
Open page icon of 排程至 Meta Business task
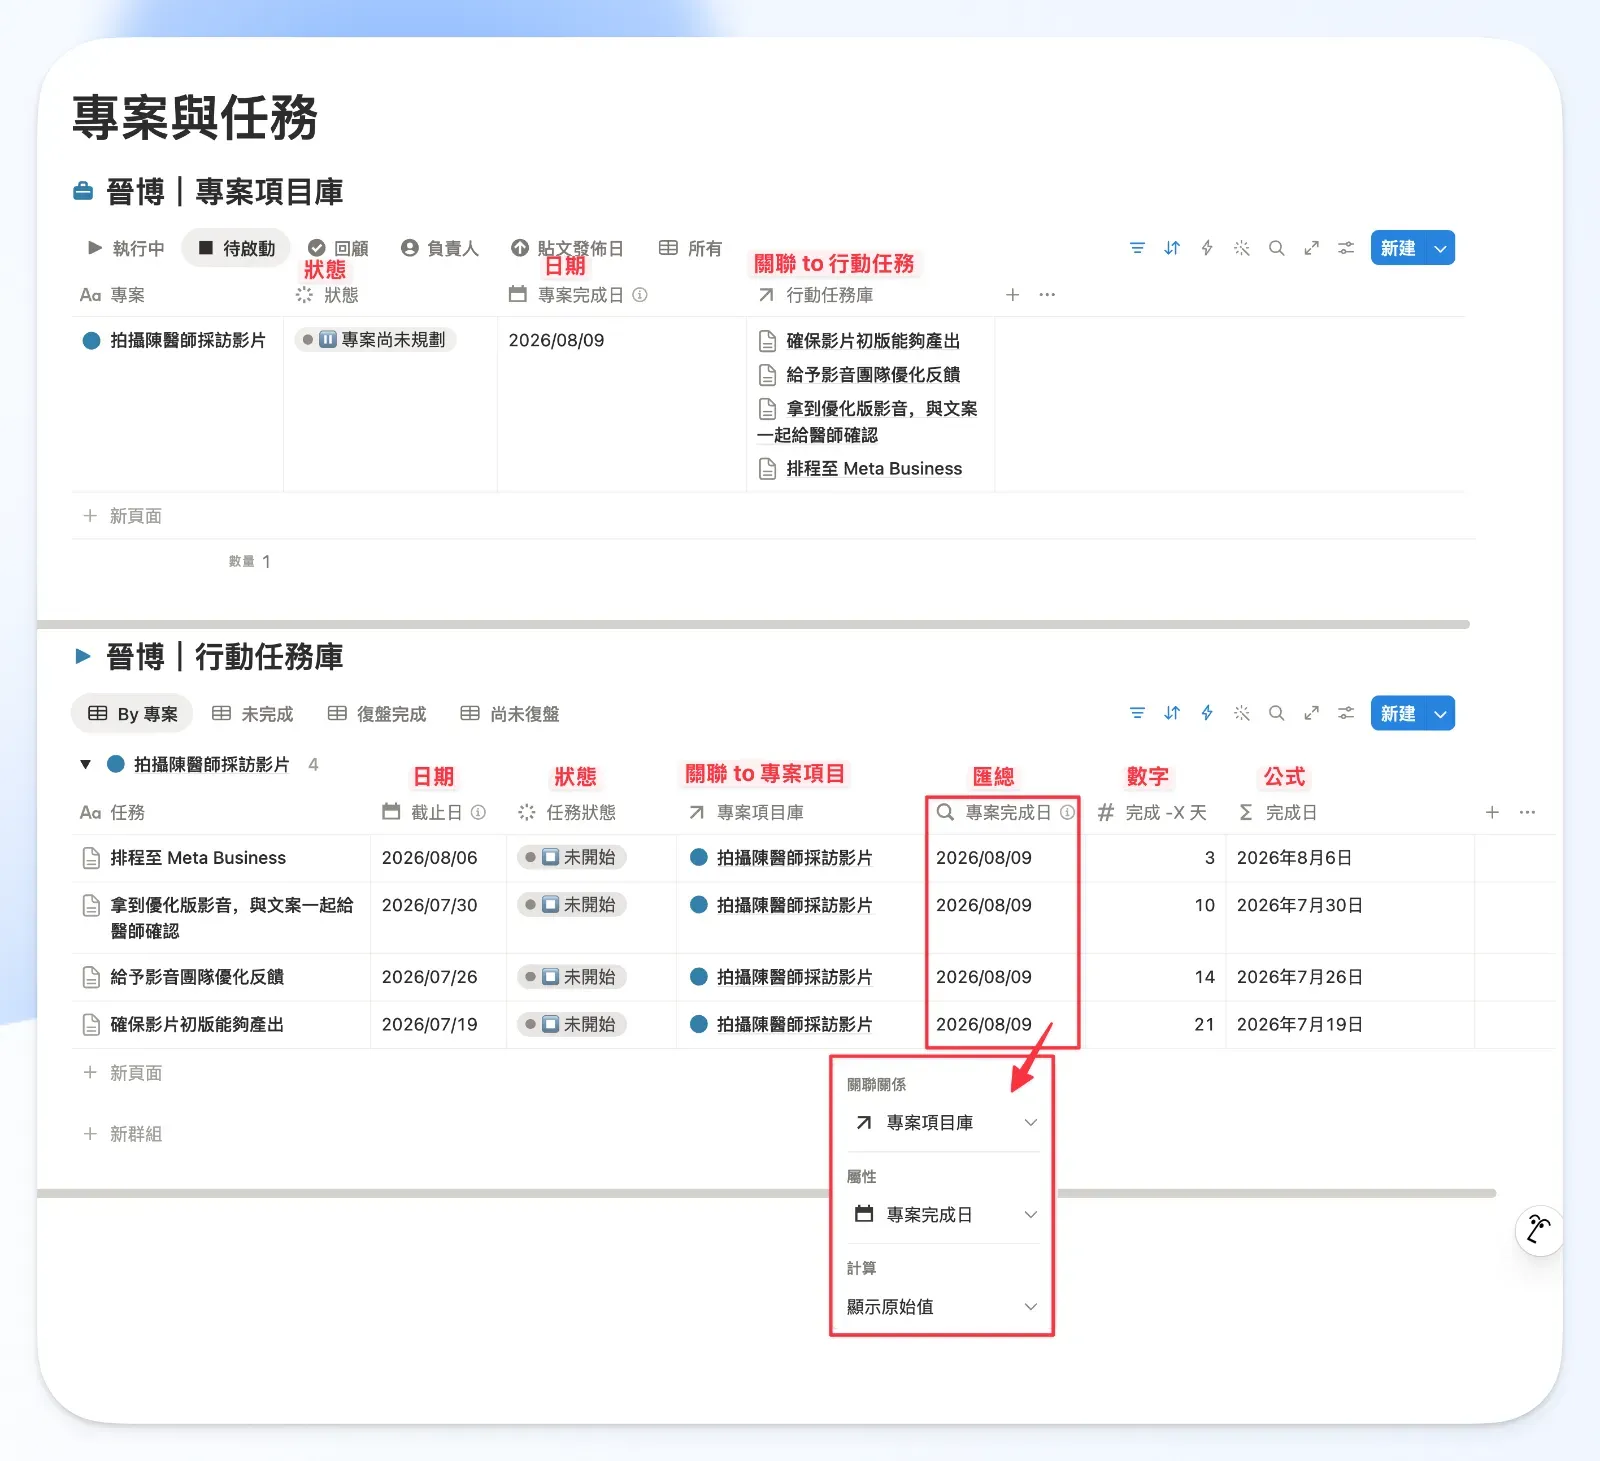tap(91, 858)
